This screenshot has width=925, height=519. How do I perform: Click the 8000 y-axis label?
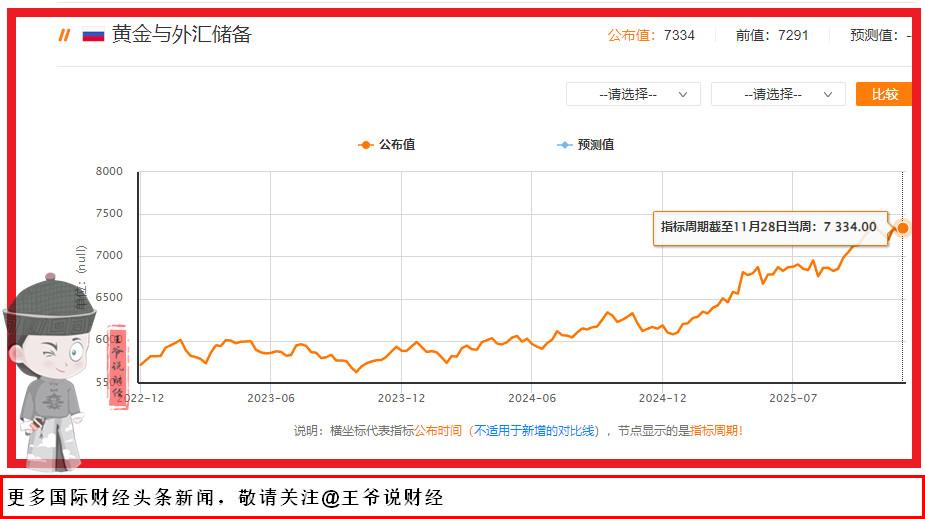pos(109,171)
